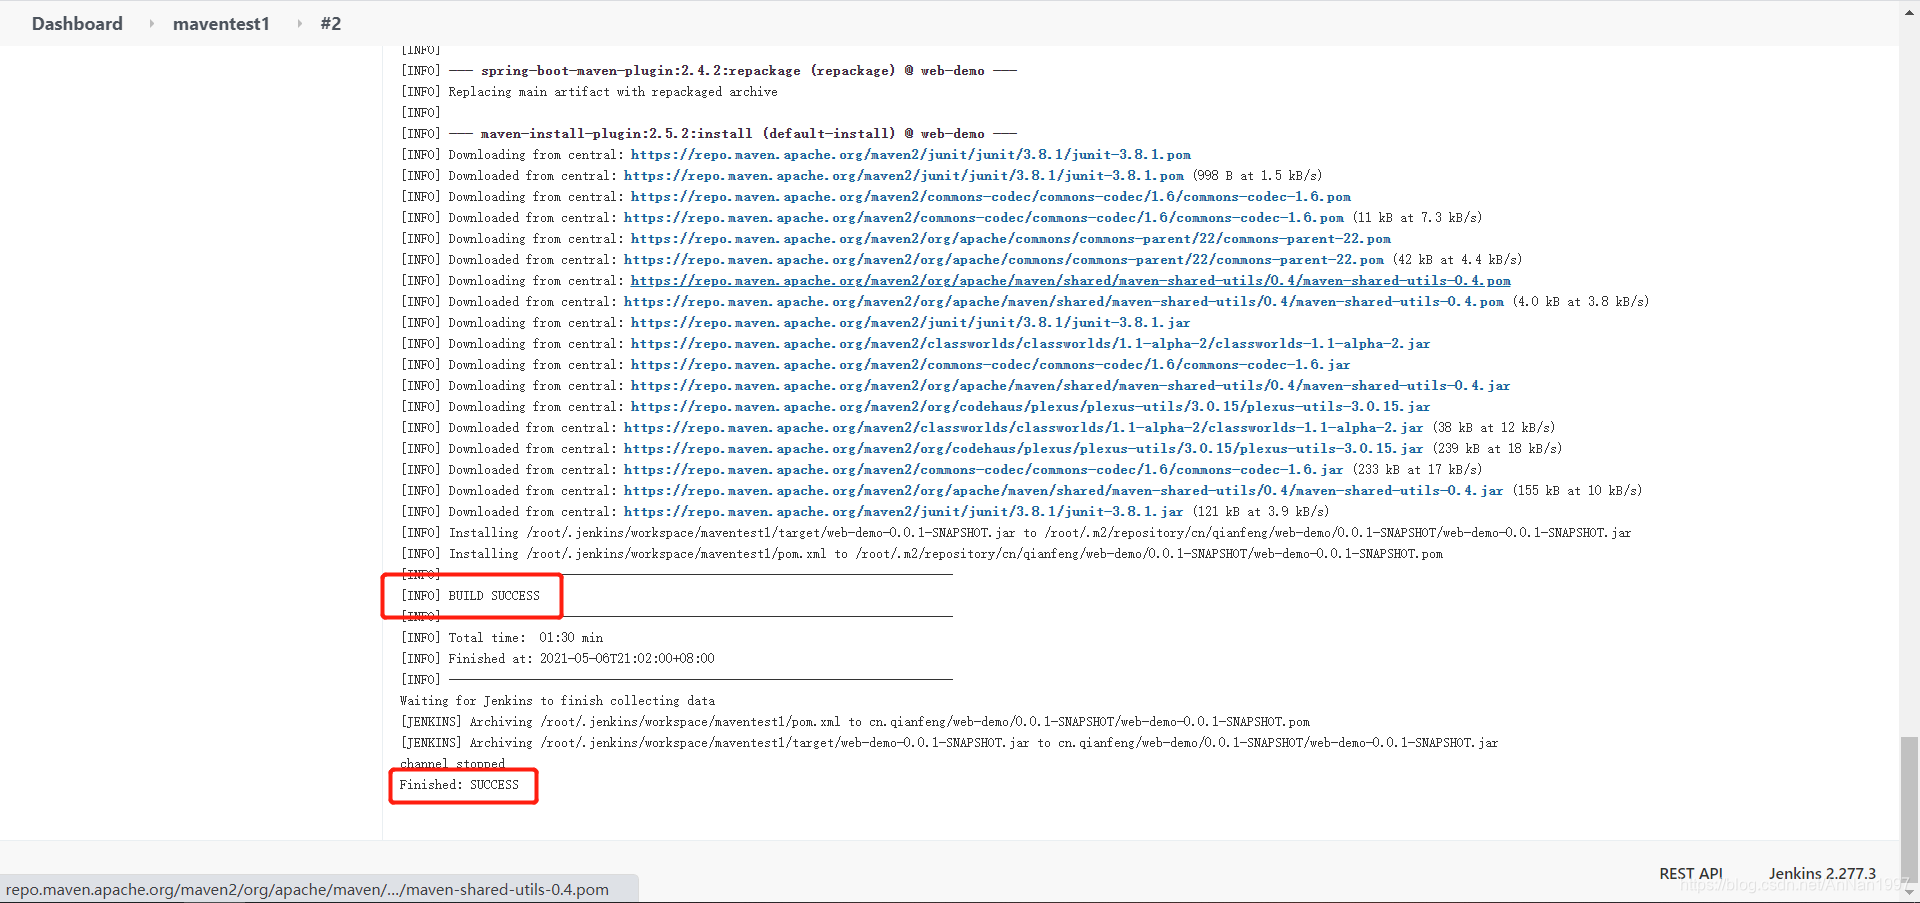Expand the chevron after maventest1 breadcrumb

[299, 23]
